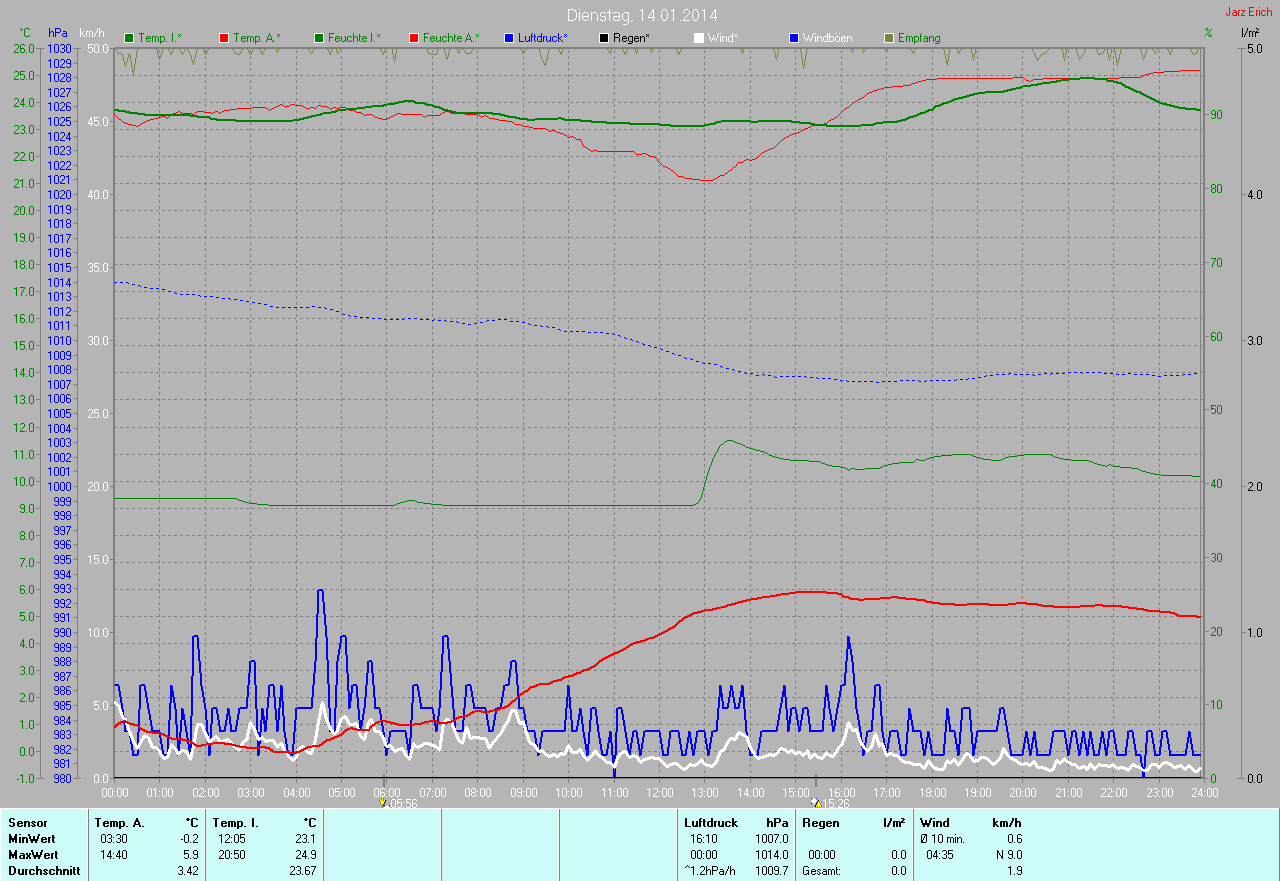Toggle the Feuchte A.* legend text label
Screen dimensions: 1280x881
tap(451, 38)
